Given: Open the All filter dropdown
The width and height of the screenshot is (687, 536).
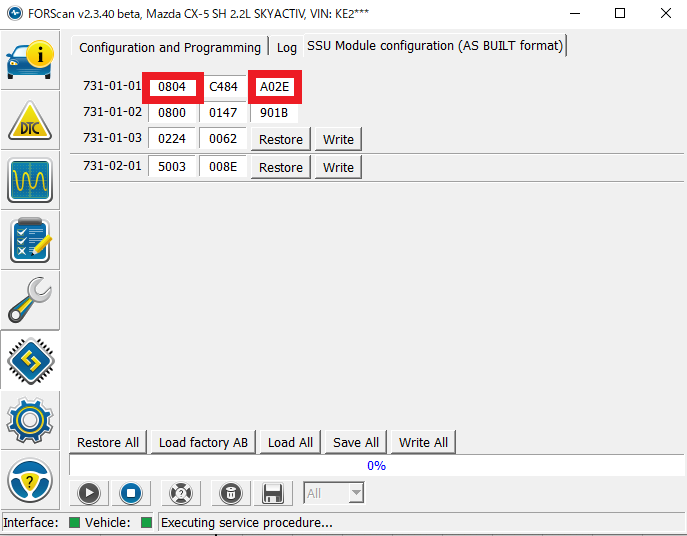Looking at the screenshot, I should [x=334, y=493].
